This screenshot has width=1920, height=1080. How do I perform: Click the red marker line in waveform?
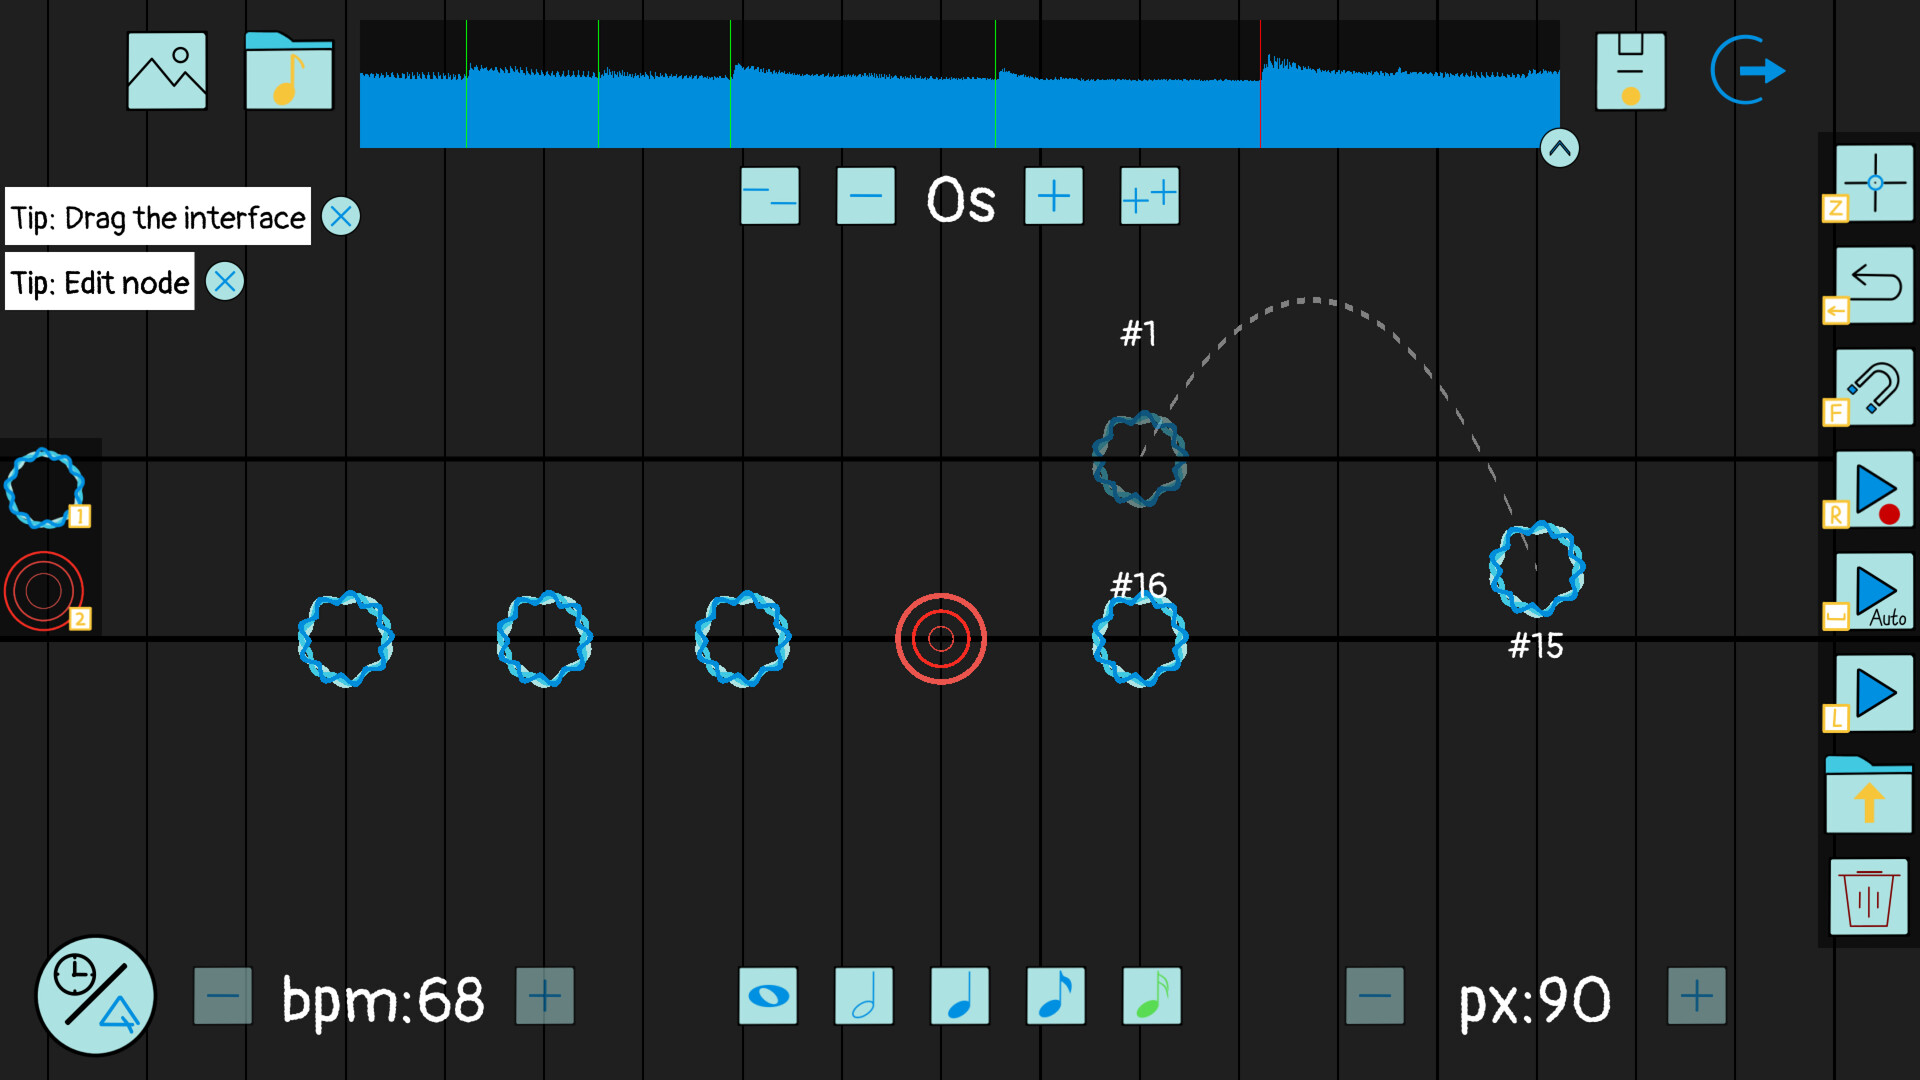point(1260,85)
